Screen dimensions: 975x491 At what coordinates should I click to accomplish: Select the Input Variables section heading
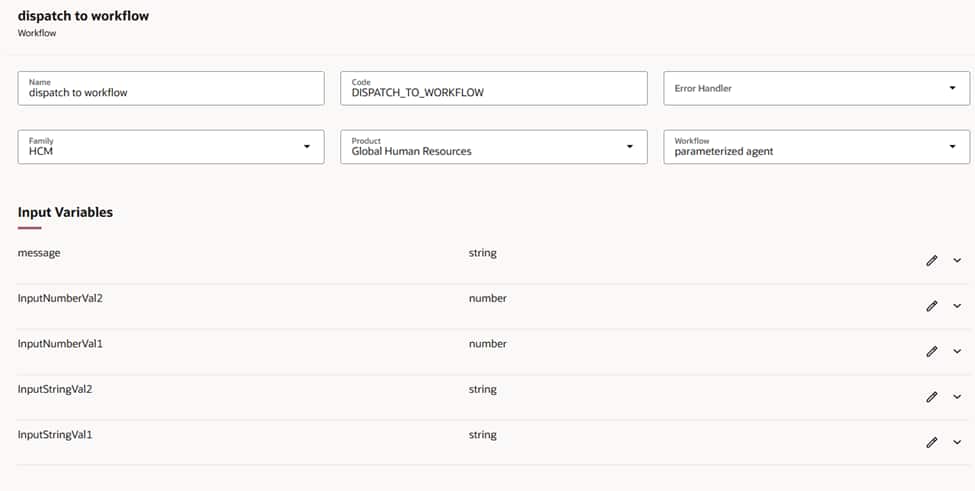(x=65, y=212)
